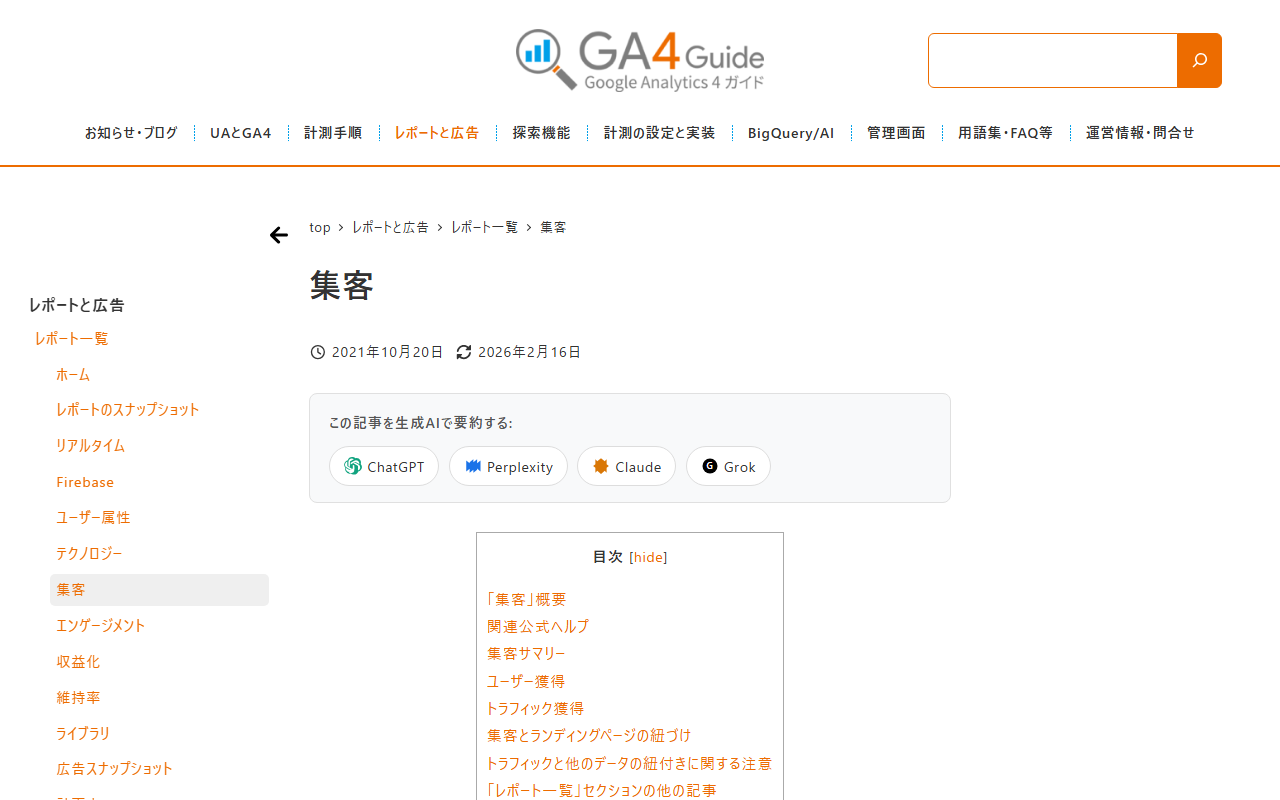Screen dimensions: 1280x800
Task: Open ユーザー属性 in the sidebar
Action: coord(93,518)
